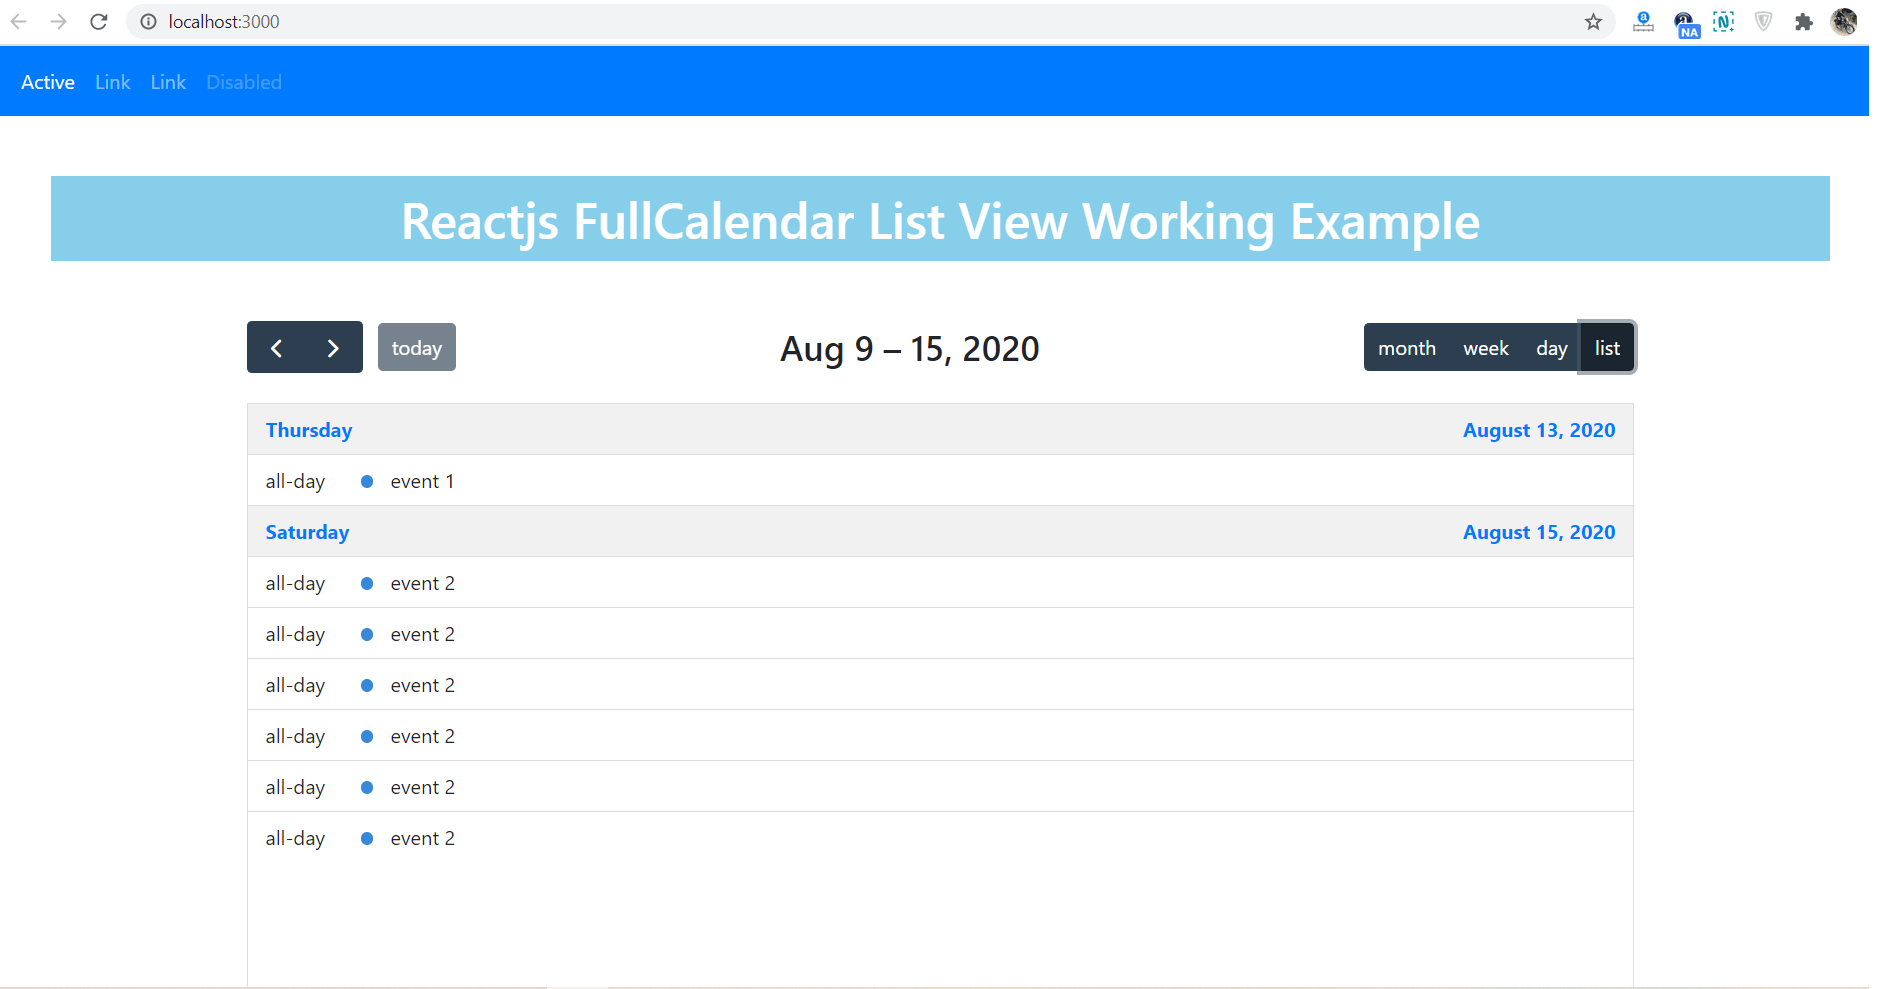Jump to today with the today button

(416, 347)
